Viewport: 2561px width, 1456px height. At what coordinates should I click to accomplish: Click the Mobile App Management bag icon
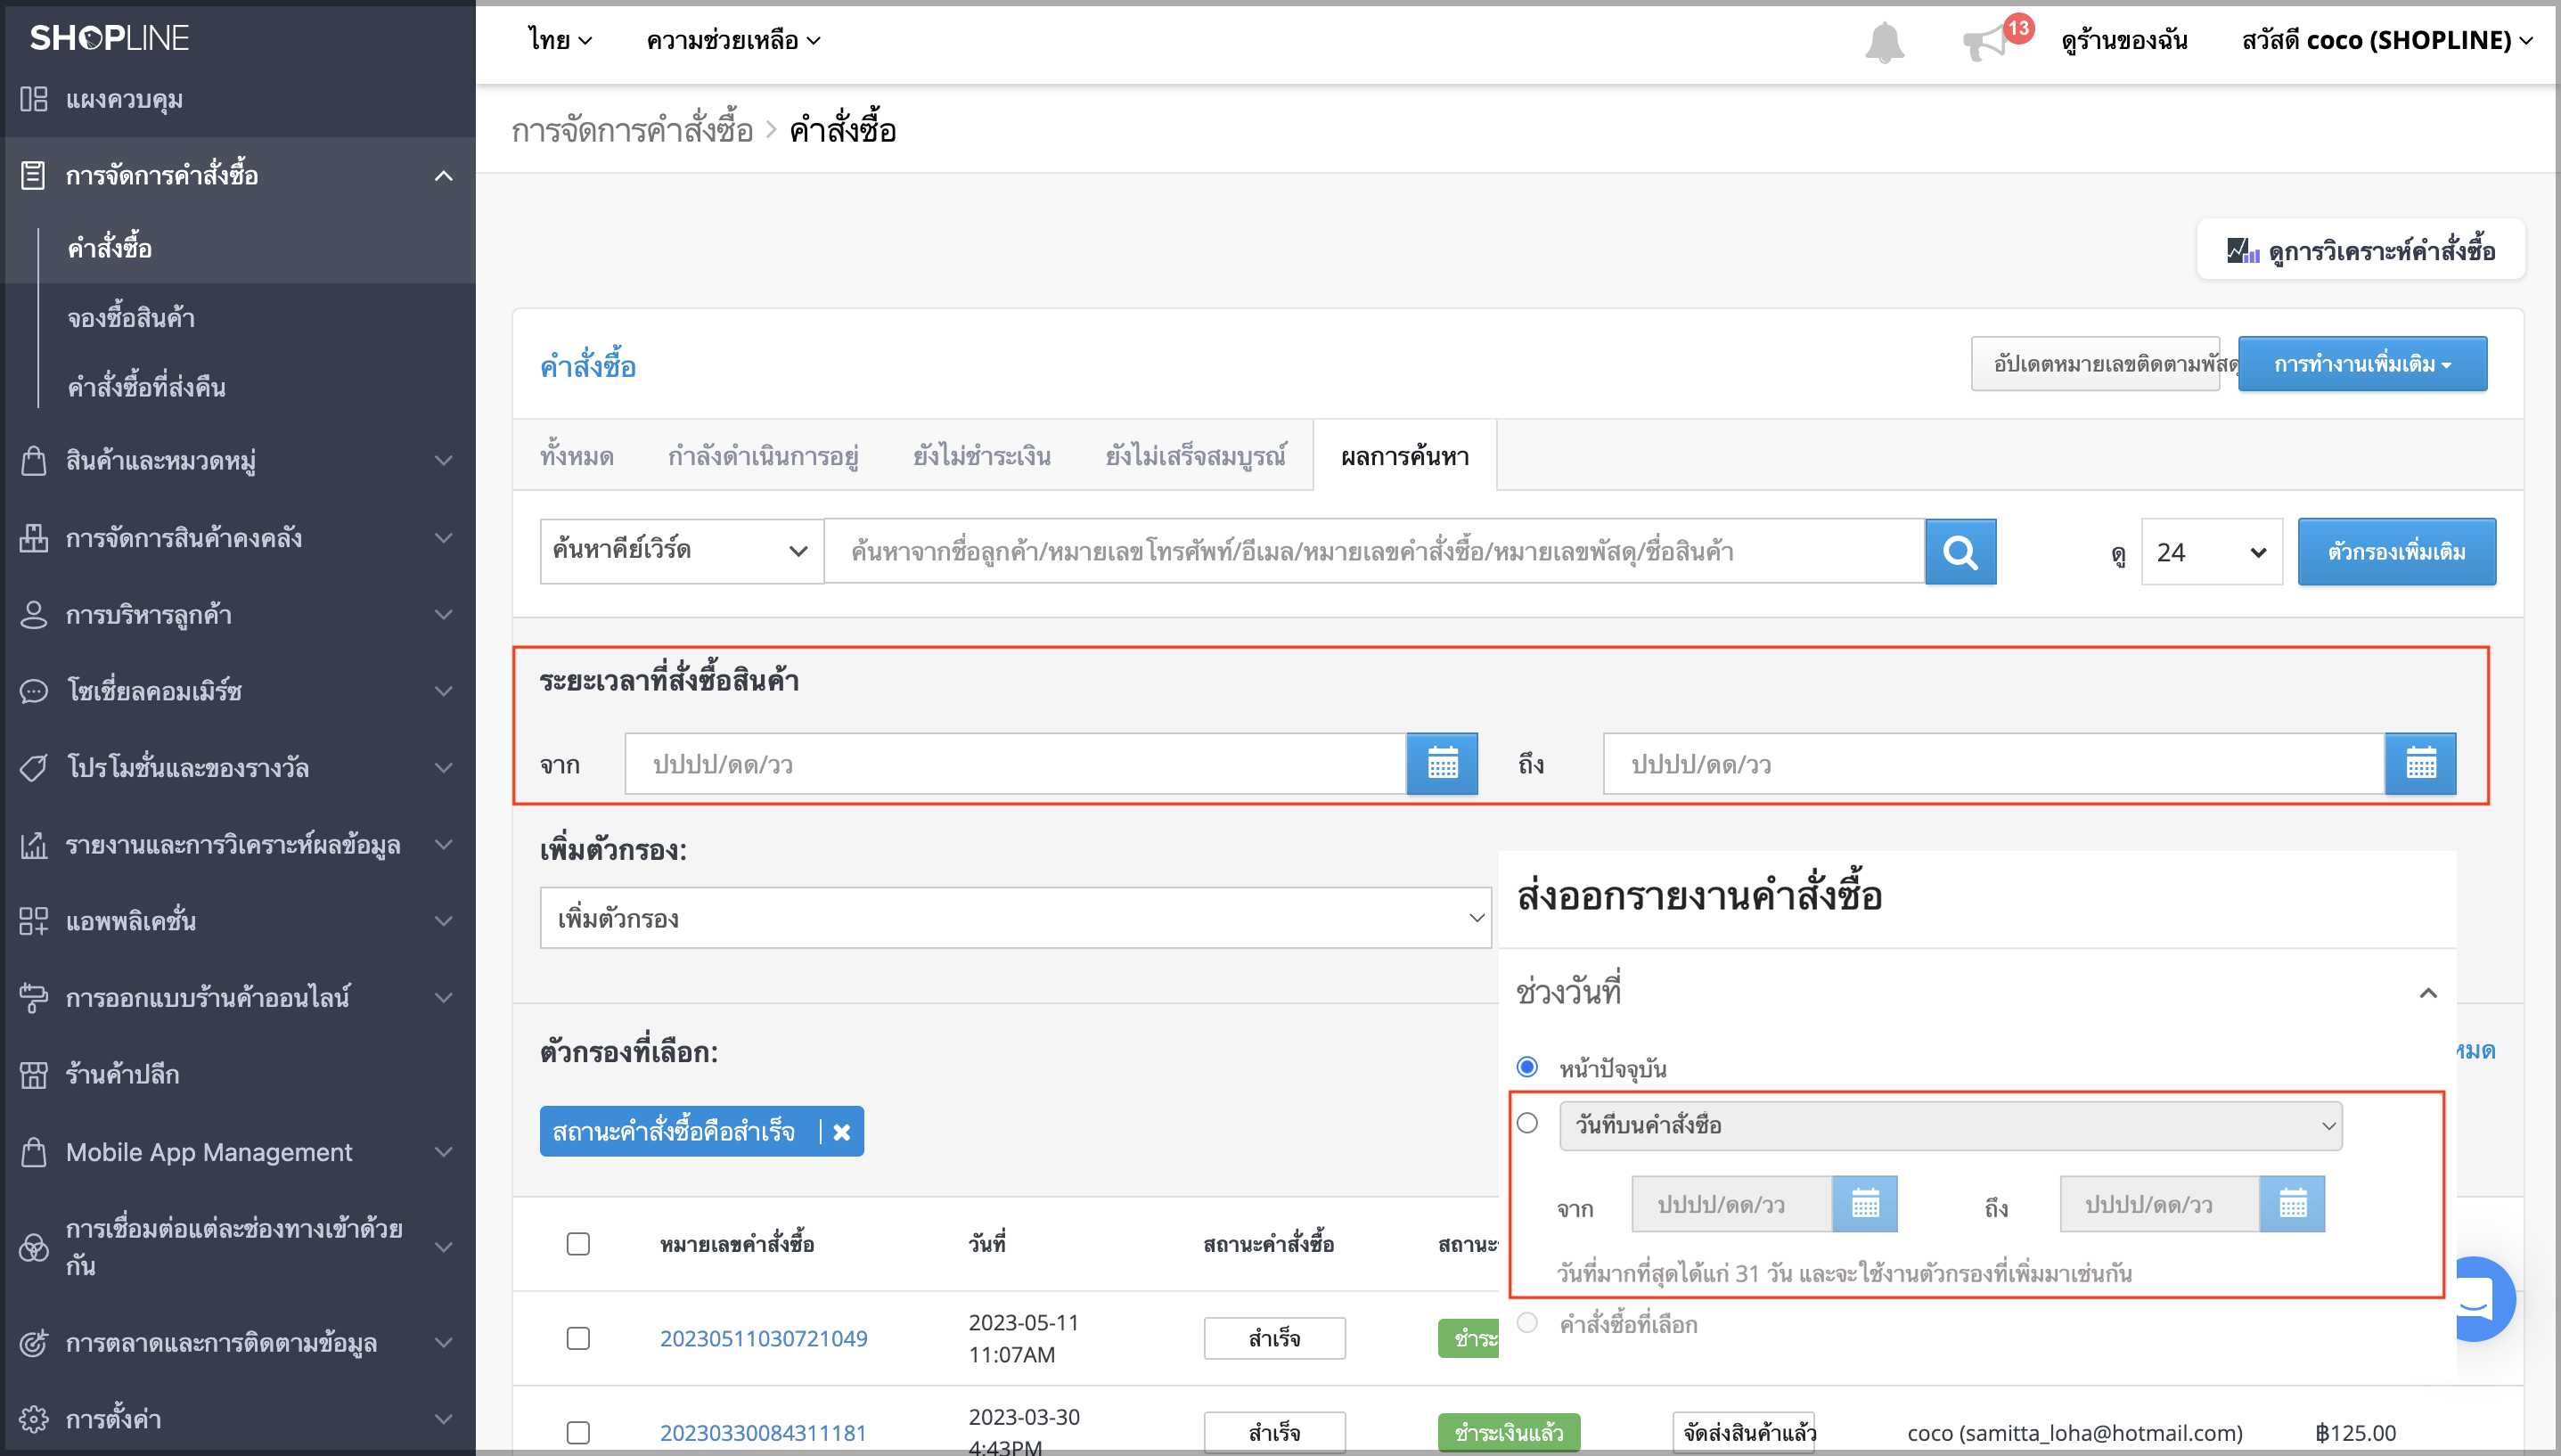point(33,1152)
